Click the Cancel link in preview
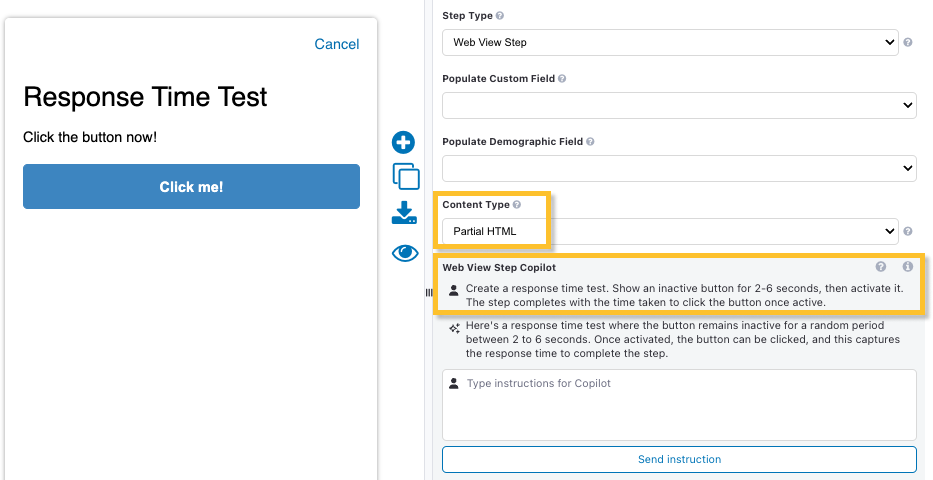The width and height of the screenshot is (933, 480). coord(336,44)
